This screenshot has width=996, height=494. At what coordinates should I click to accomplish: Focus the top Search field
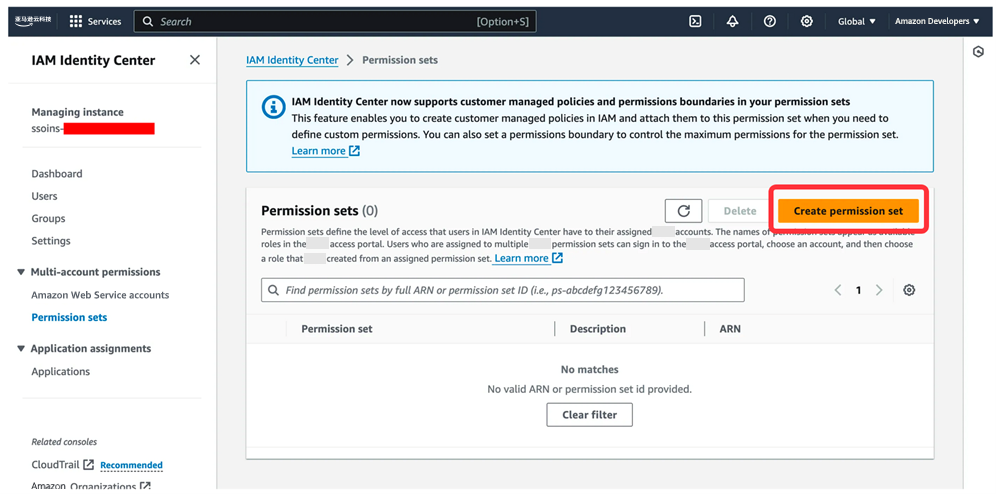(335, 22)
